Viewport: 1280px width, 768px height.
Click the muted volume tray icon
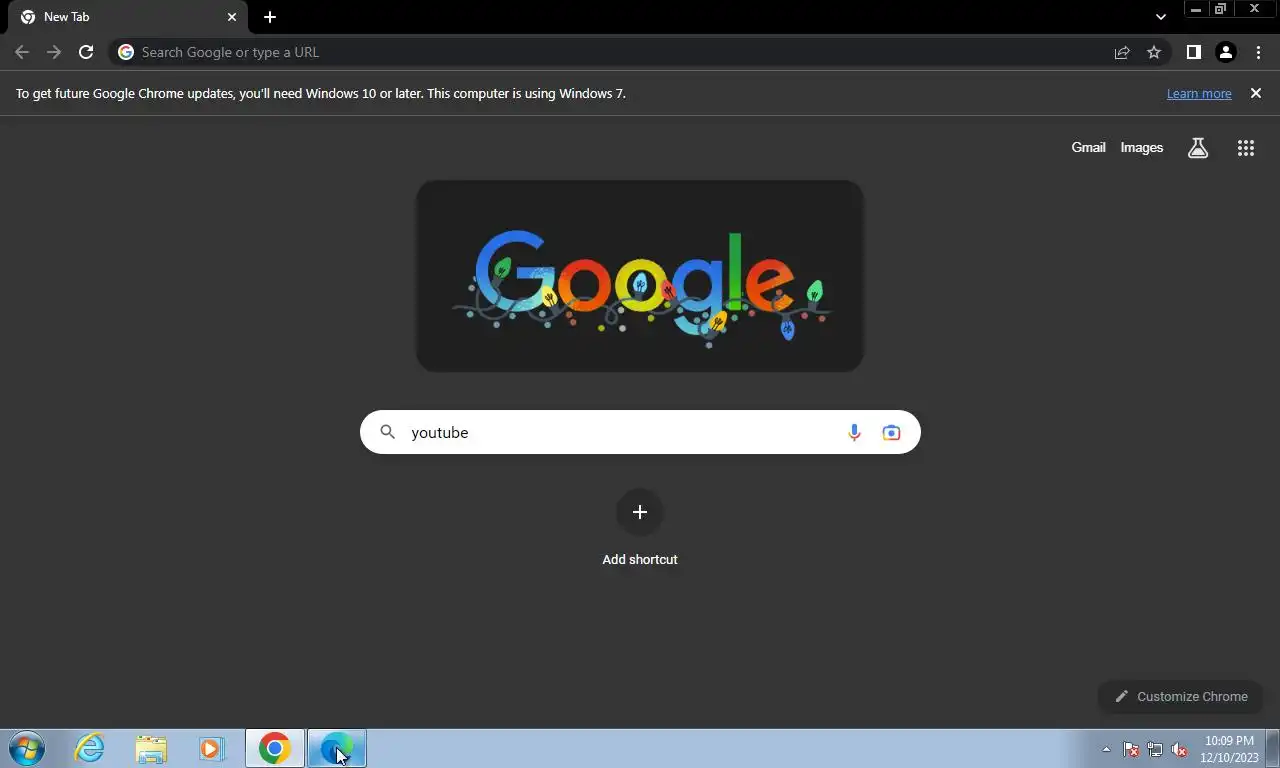coord(1179,749)
